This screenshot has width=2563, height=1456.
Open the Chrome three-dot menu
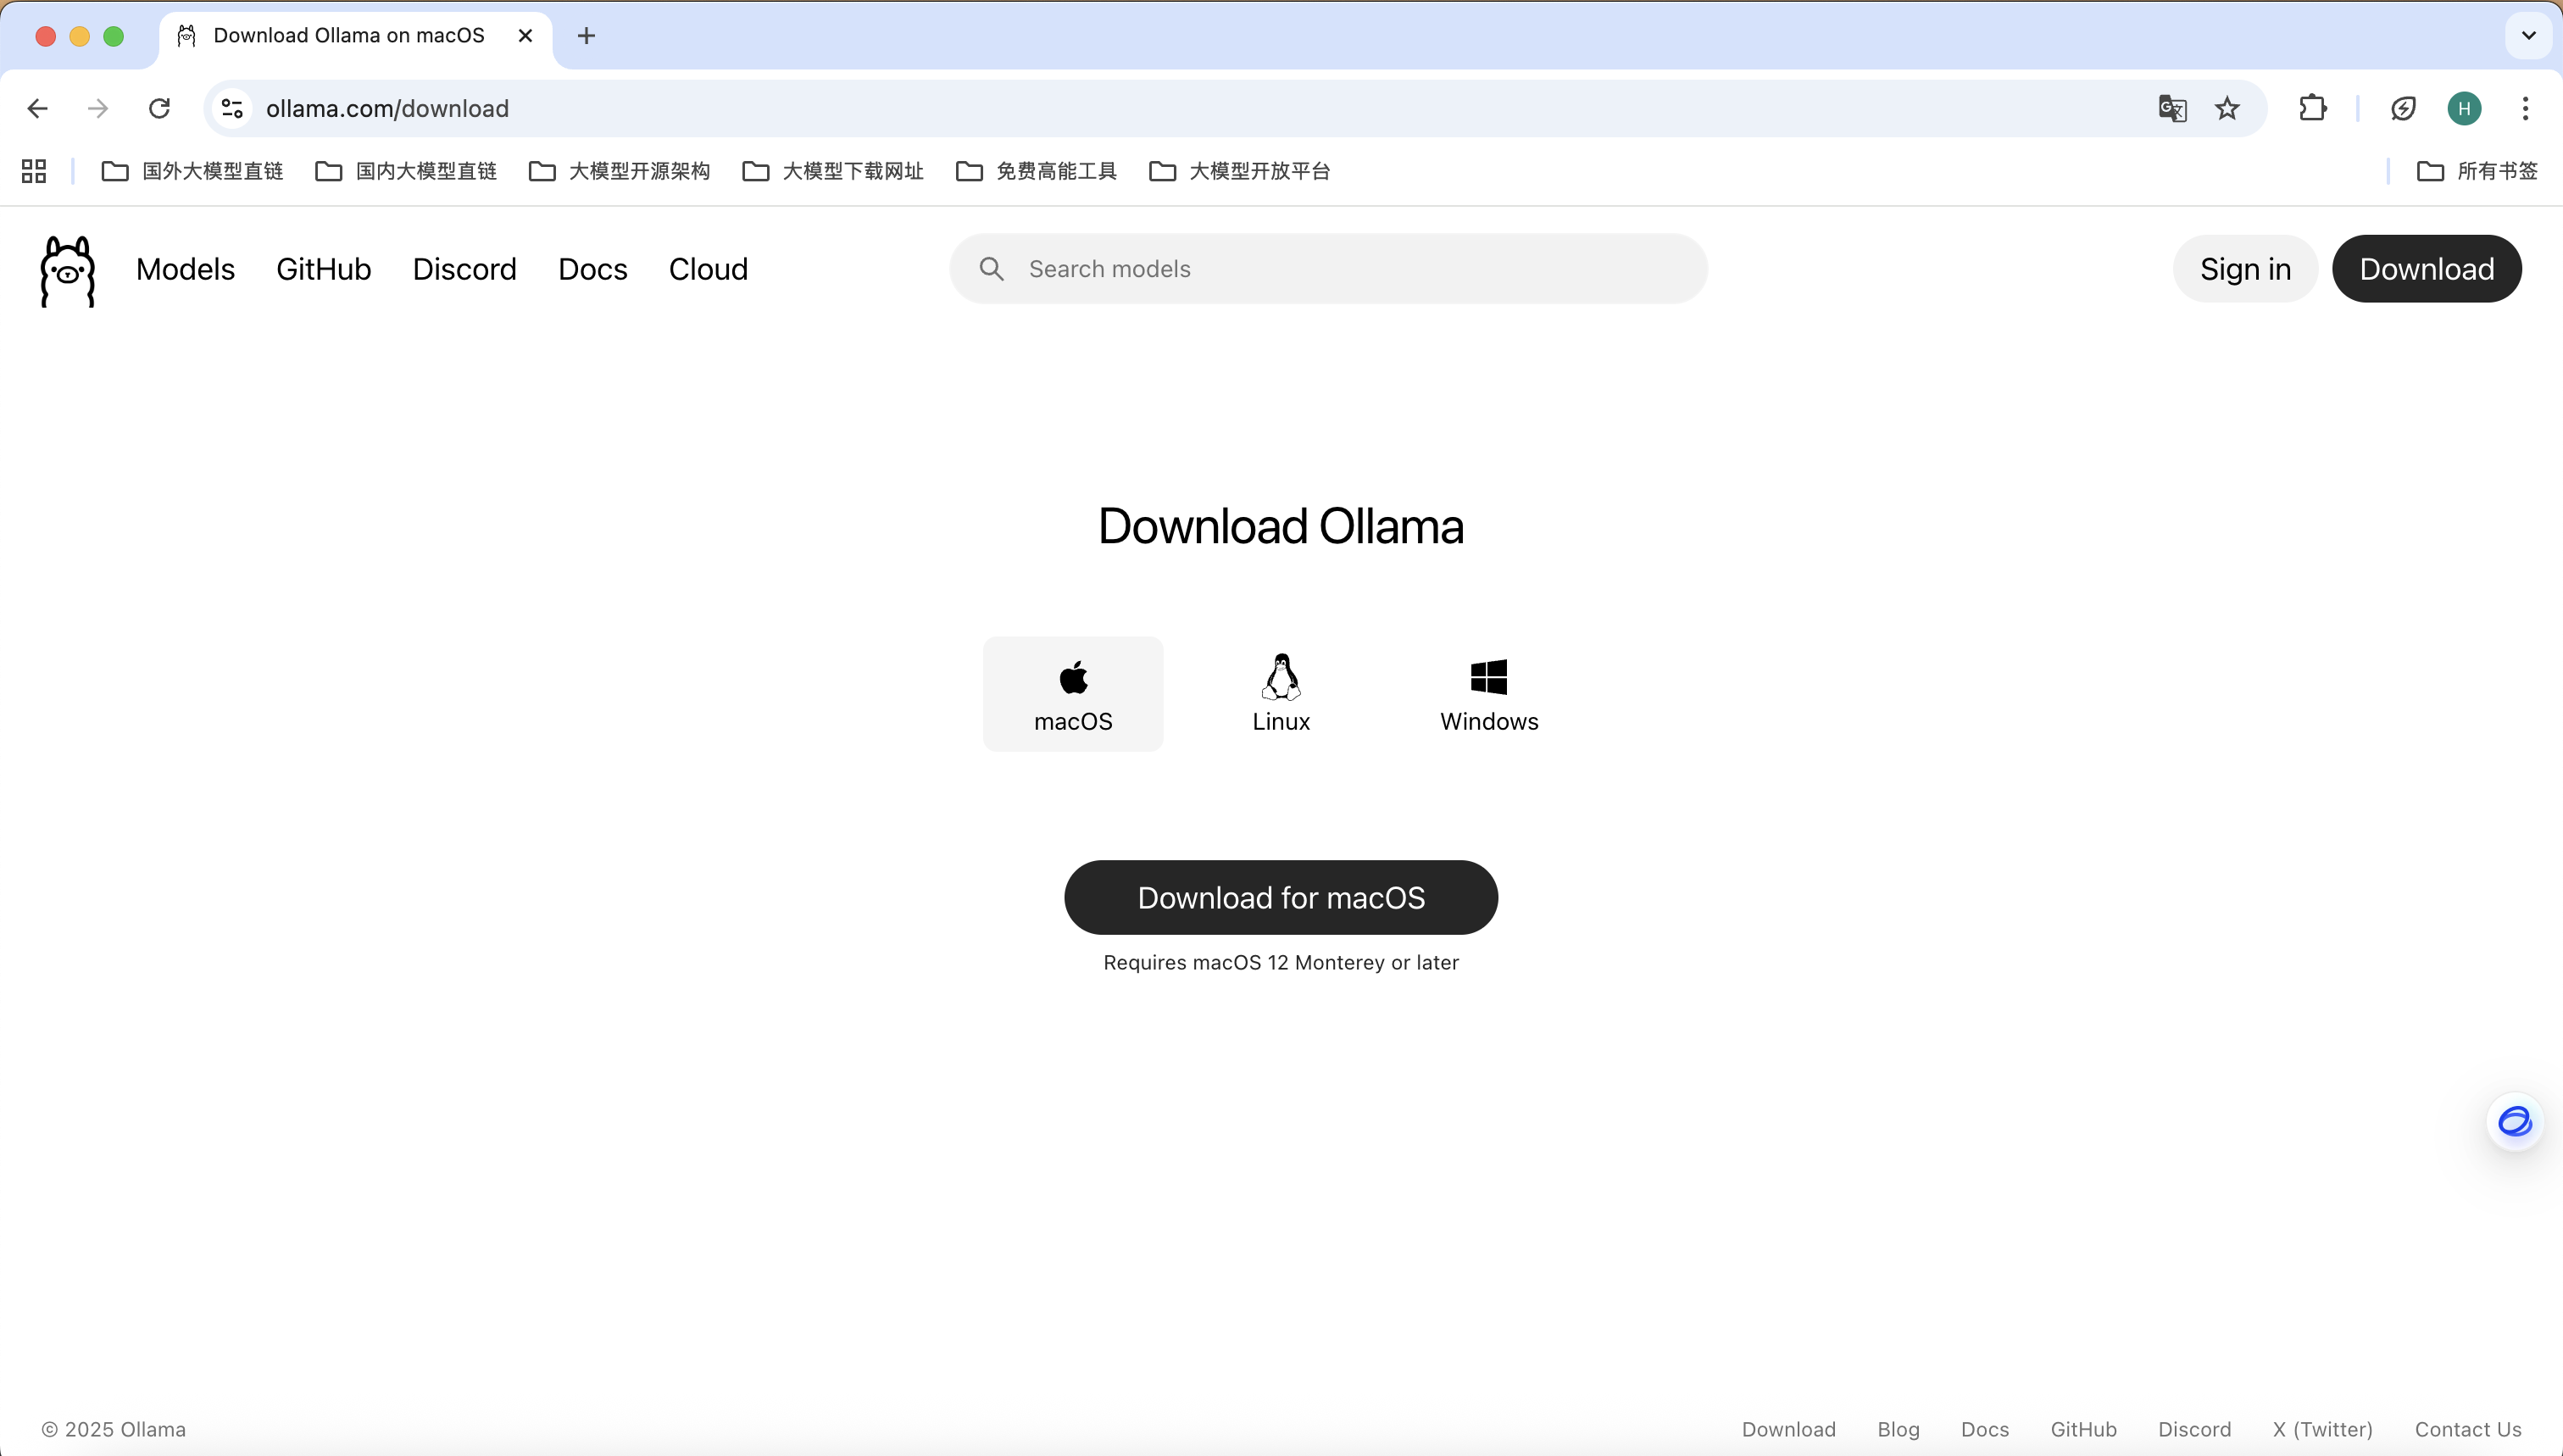pos(2525,108)
